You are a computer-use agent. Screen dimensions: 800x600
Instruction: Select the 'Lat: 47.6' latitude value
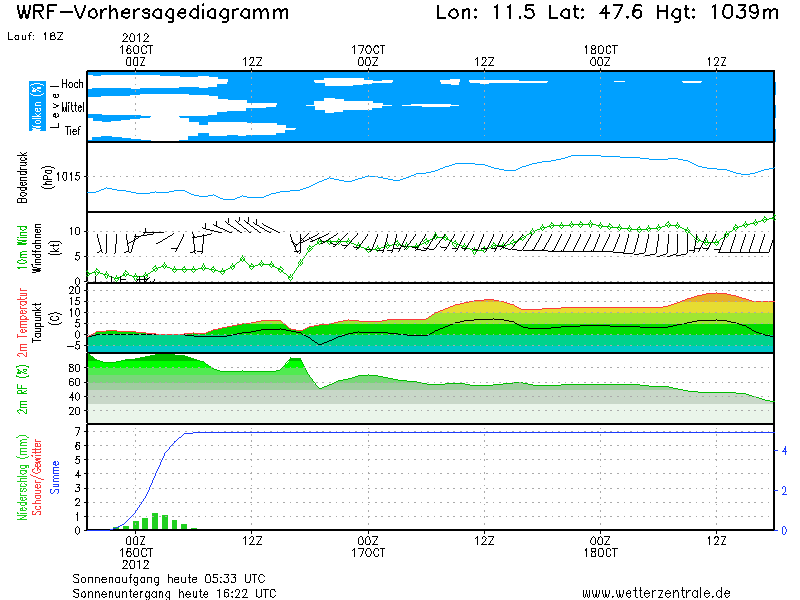[x=595, y=12]
